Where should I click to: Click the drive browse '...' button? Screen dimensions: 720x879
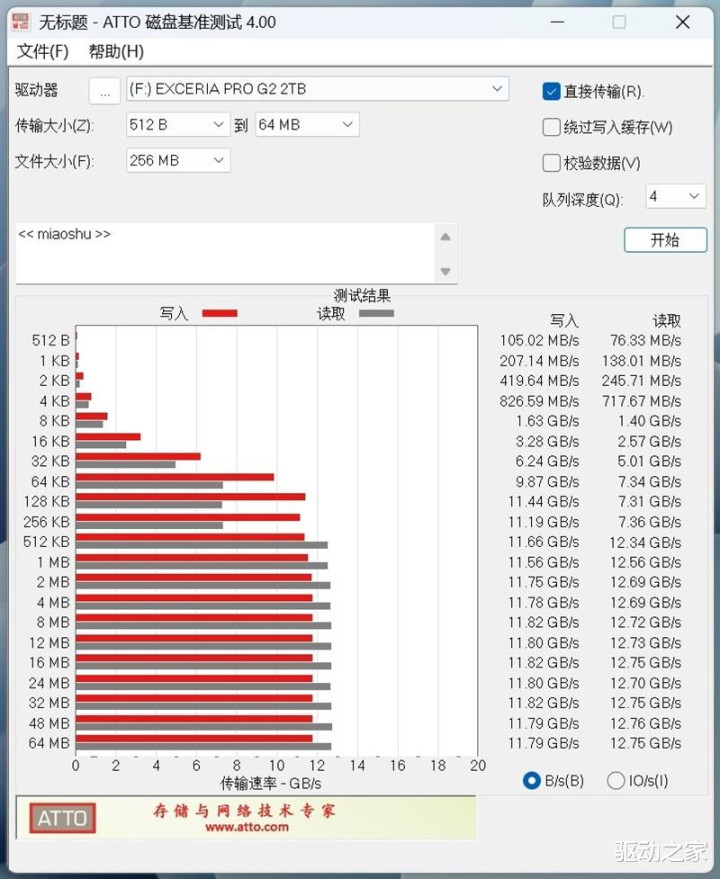pos(104,90)
